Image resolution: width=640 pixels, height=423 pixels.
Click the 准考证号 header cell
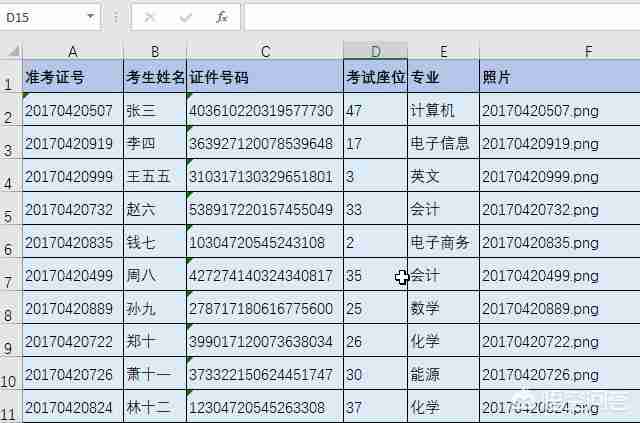[x=73, y=77]
